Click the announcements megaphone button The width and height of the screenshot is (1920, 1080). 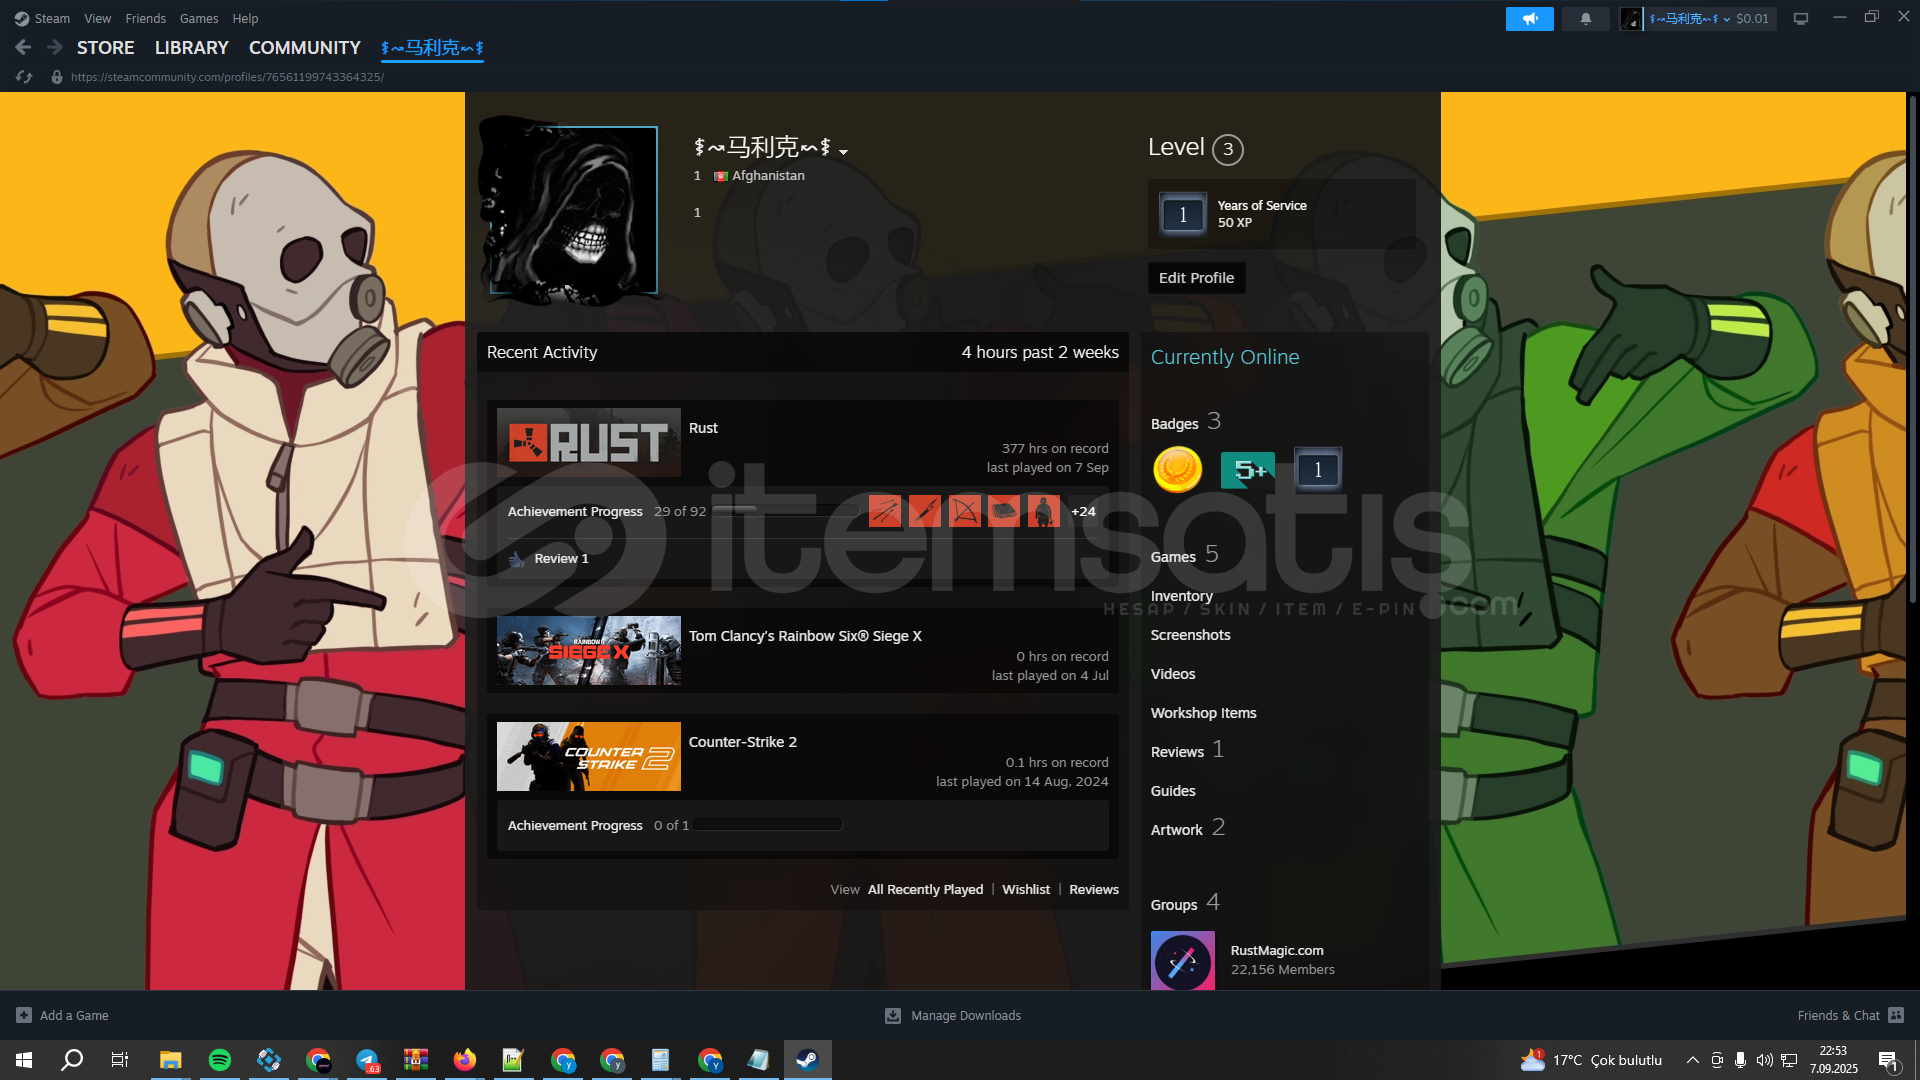click(x=1529, y=18)
